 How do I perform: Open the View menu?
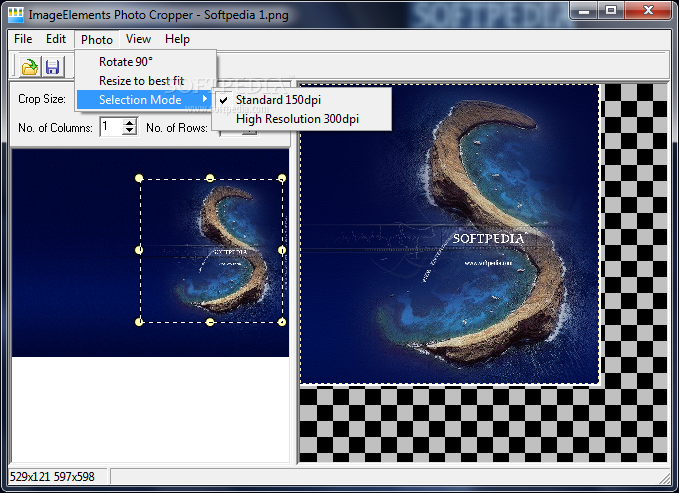click(x=138, y=39)
